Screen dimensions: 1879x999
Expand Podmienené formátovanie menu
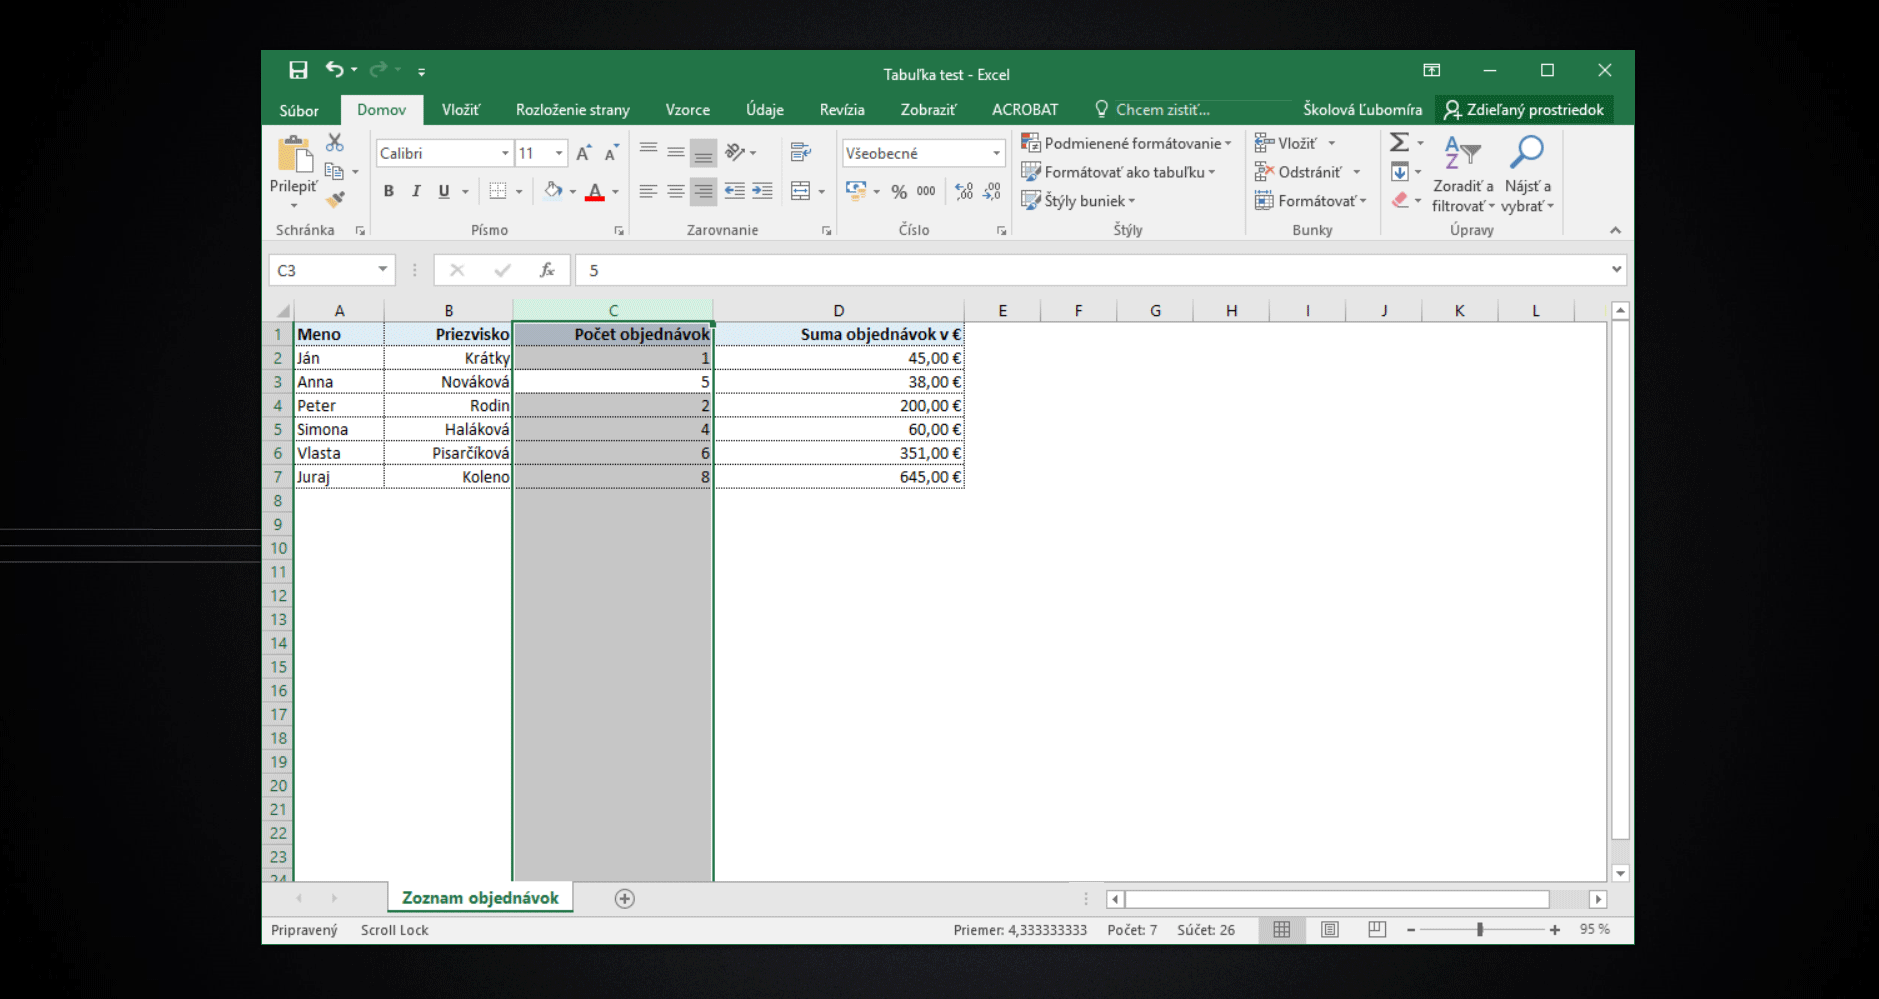pyautogui.click(x=1126, y=143)
